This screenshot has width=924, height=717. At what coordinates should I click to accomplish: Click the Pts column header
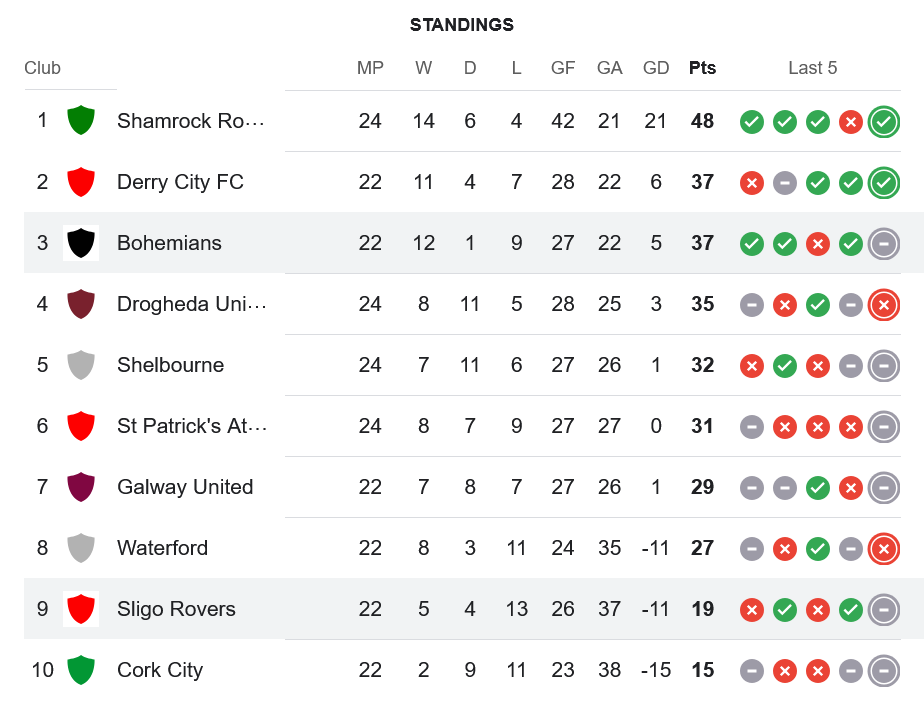click(702, 68)
